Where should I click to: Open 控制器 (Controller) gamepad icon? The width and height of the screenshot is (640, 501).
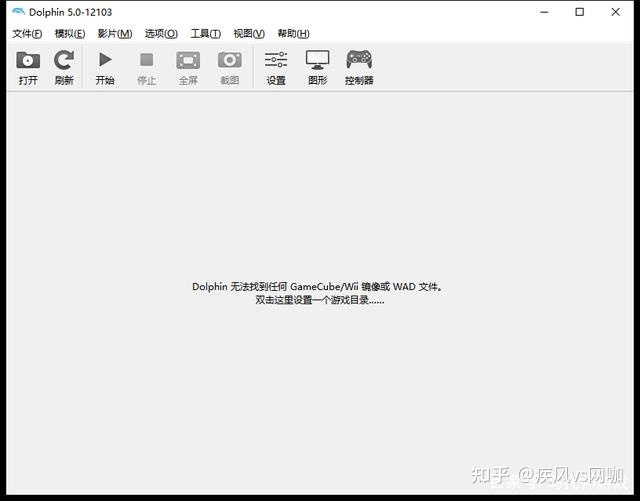click(359, 60)
